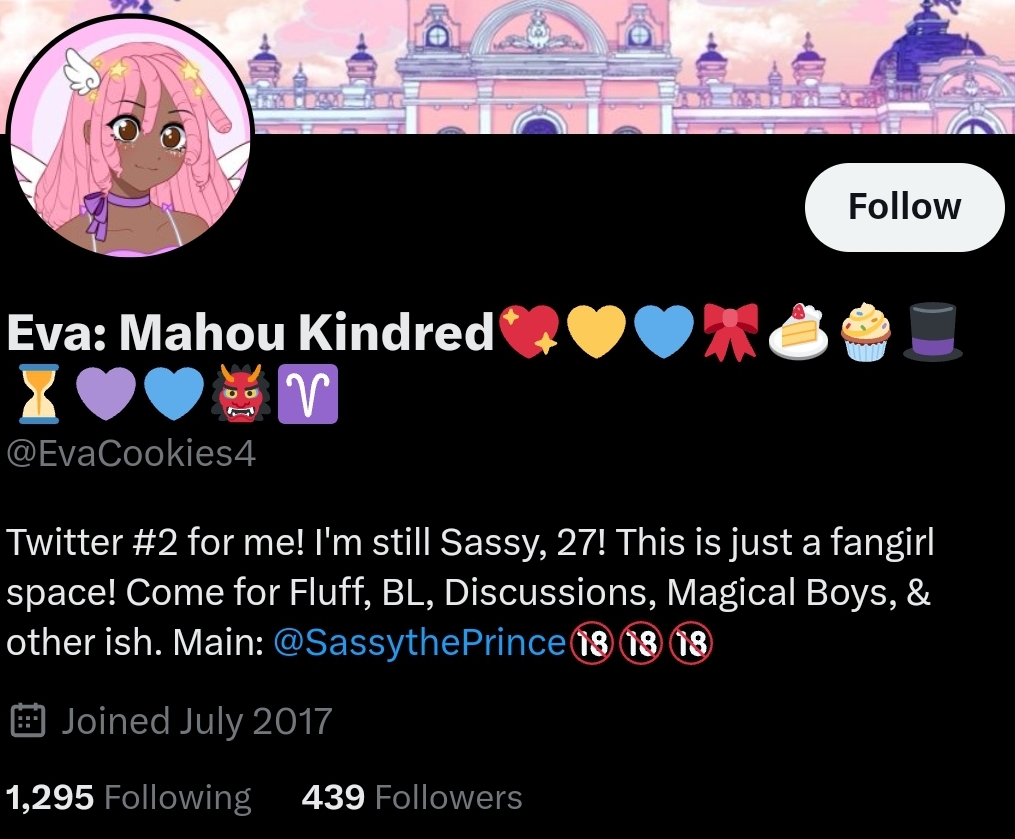Open the @SassythePrince mention link
1015x839 pixels.
pos(420,642)
